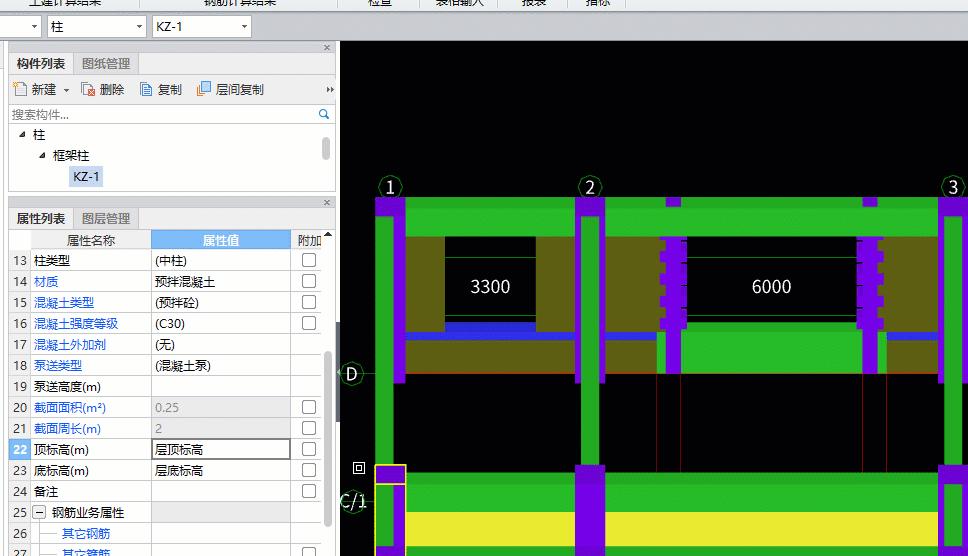Click the 删除 (Delete) component icon
The image size is (968, 556).
point(88,89)
